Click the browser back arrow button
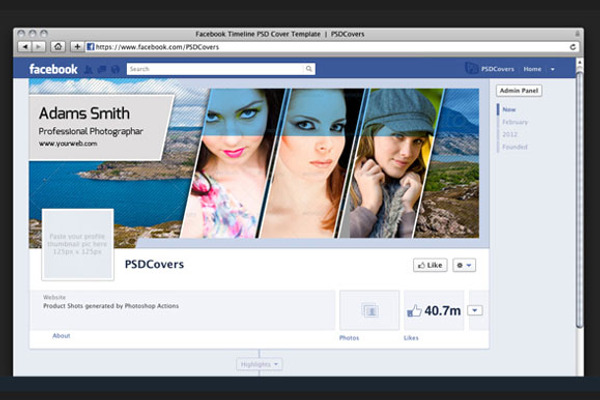Viewport: 600px width, 400px height. click(25, 47)
